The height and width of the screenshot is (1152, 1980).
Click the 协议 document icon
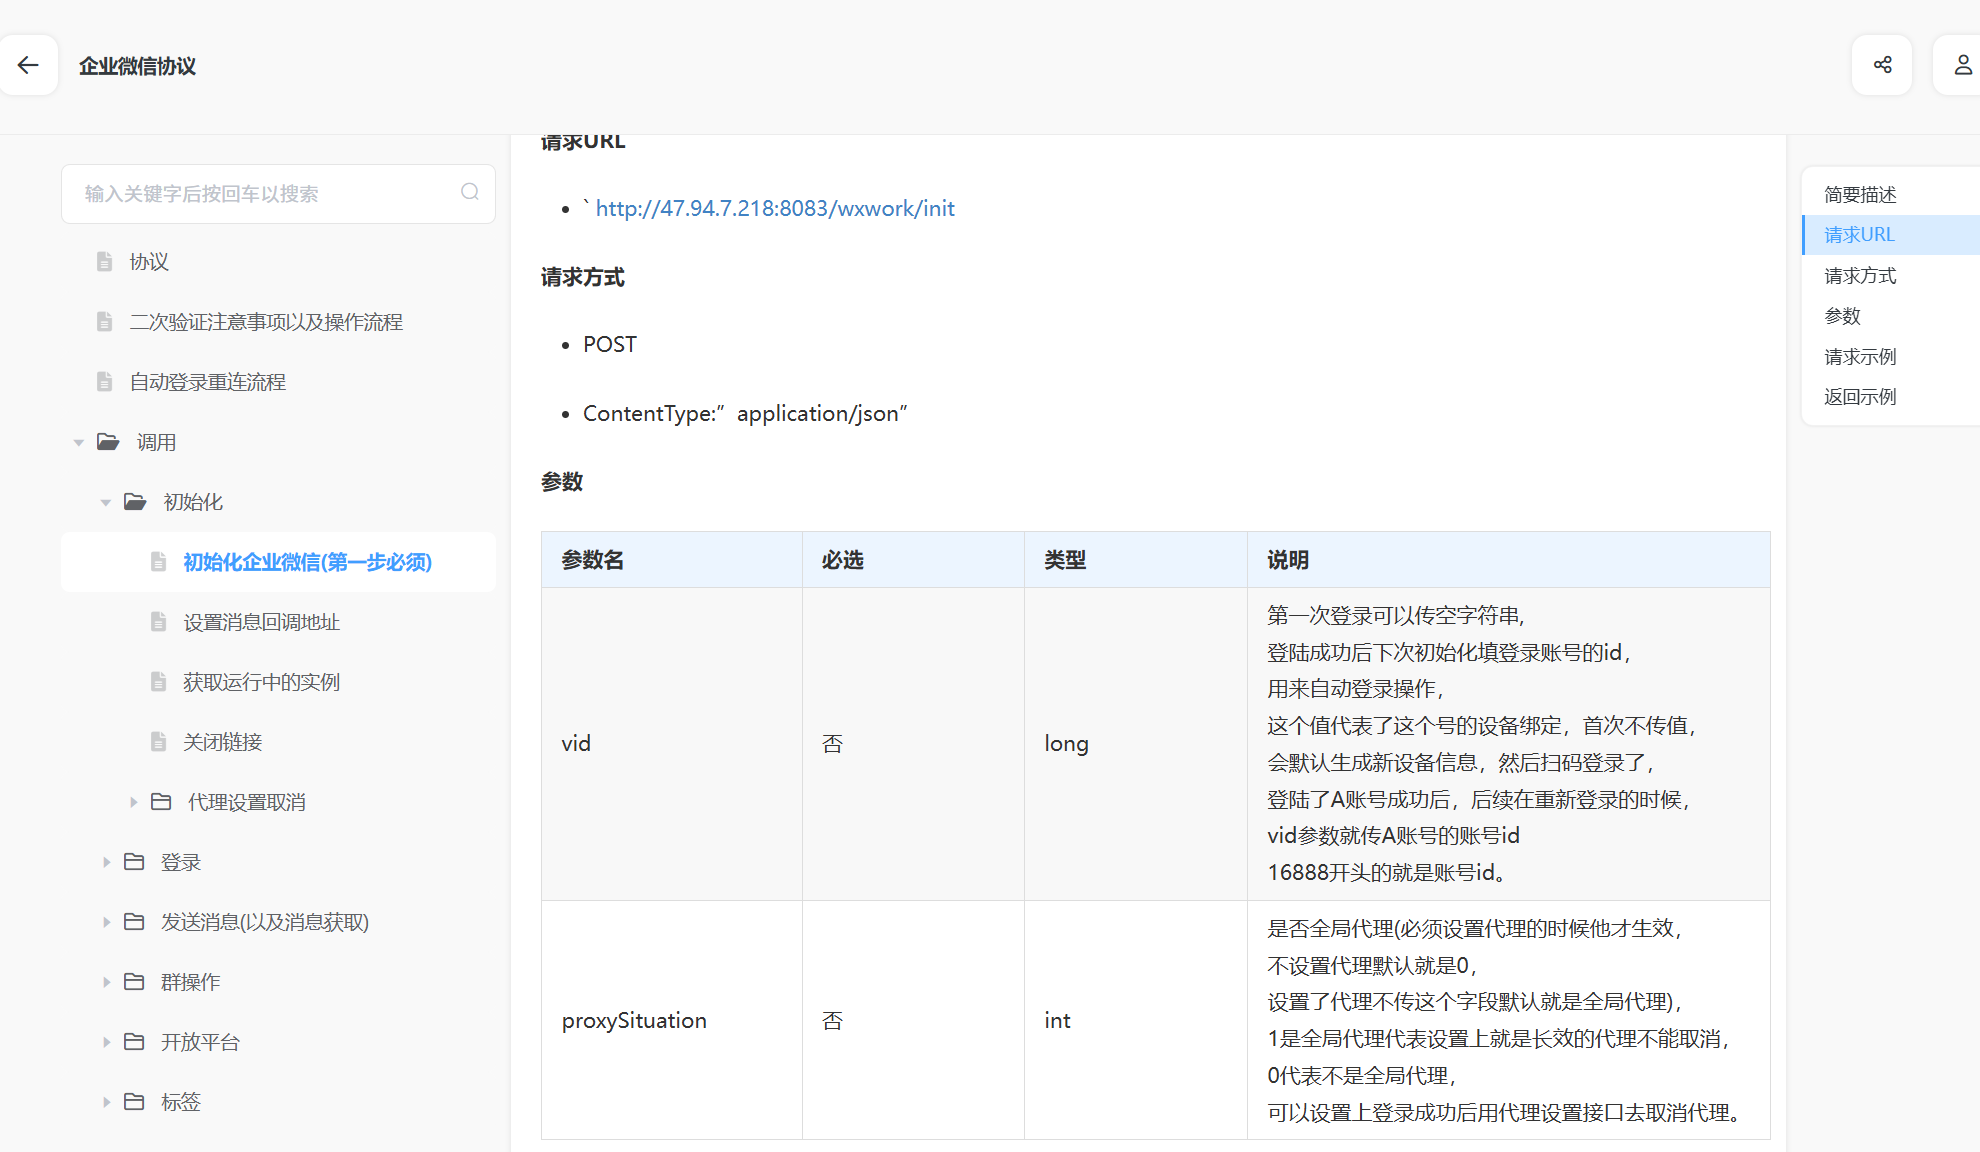point(104,262)
